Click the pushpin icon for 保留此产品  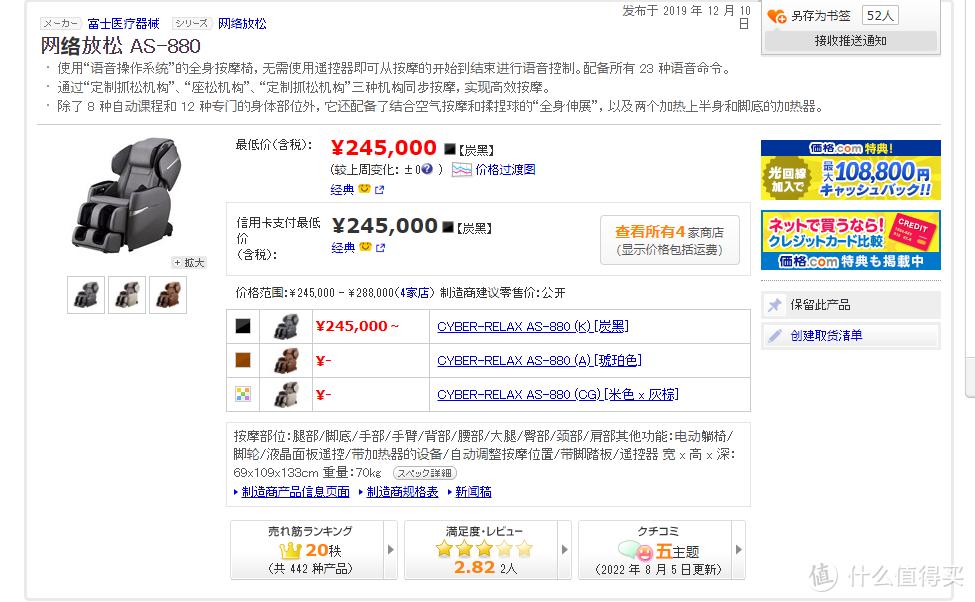click(x=775, y=304)
